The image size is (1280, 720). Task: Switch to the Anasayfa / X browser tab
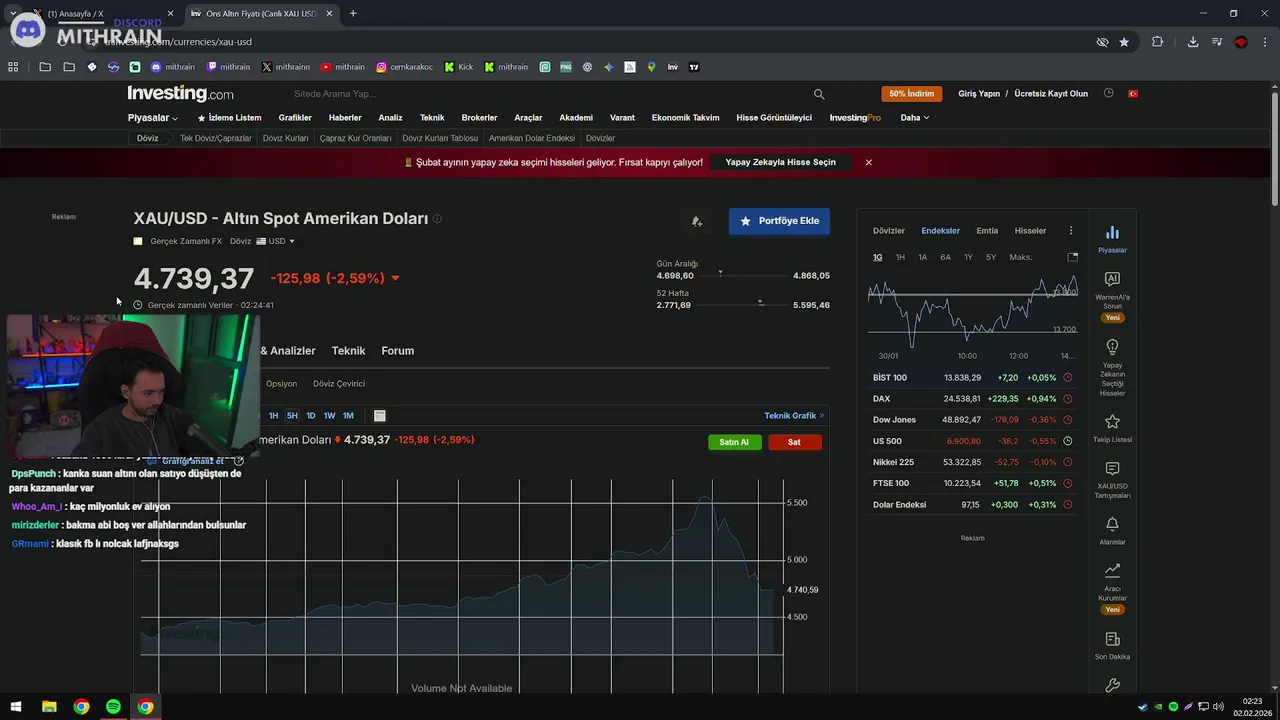tap(104, 13)
